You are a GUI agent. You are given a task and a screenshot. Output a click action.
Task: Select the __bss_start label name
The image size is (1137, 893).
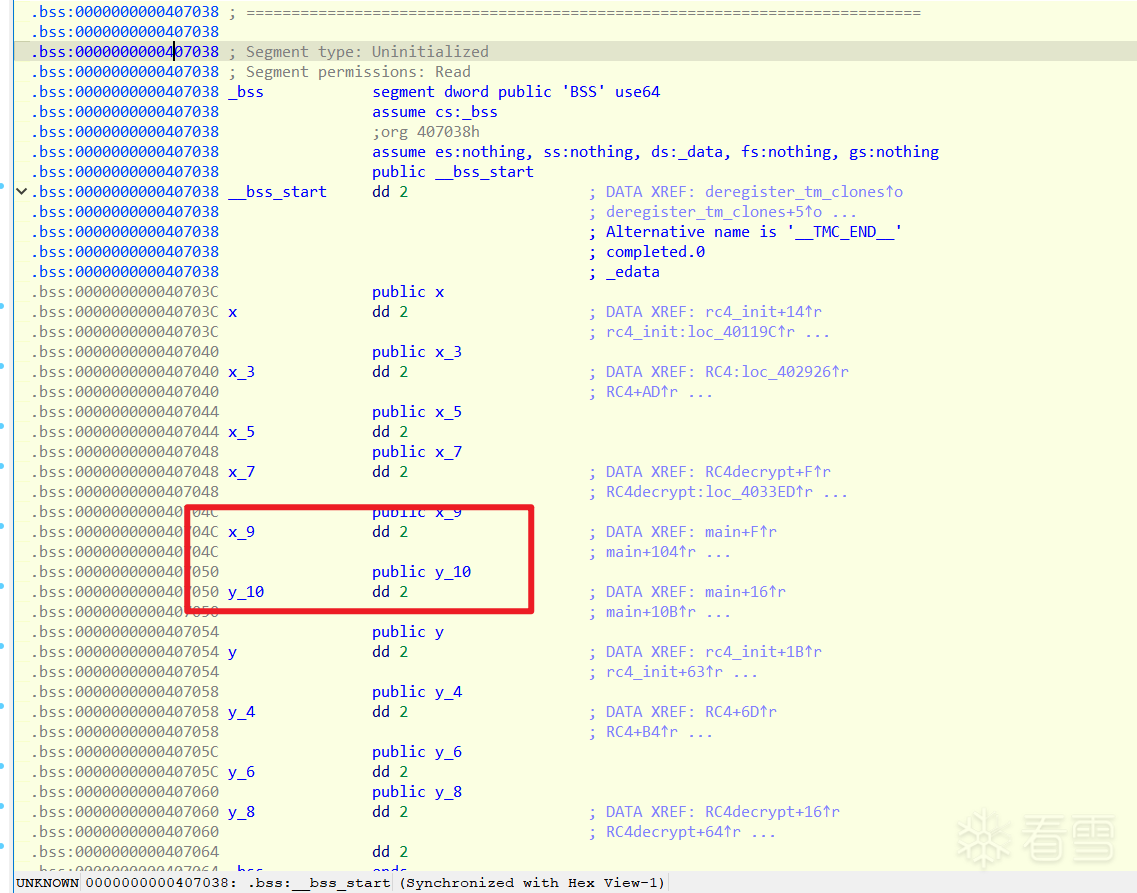pyautogui.click(x=277, y=191)
